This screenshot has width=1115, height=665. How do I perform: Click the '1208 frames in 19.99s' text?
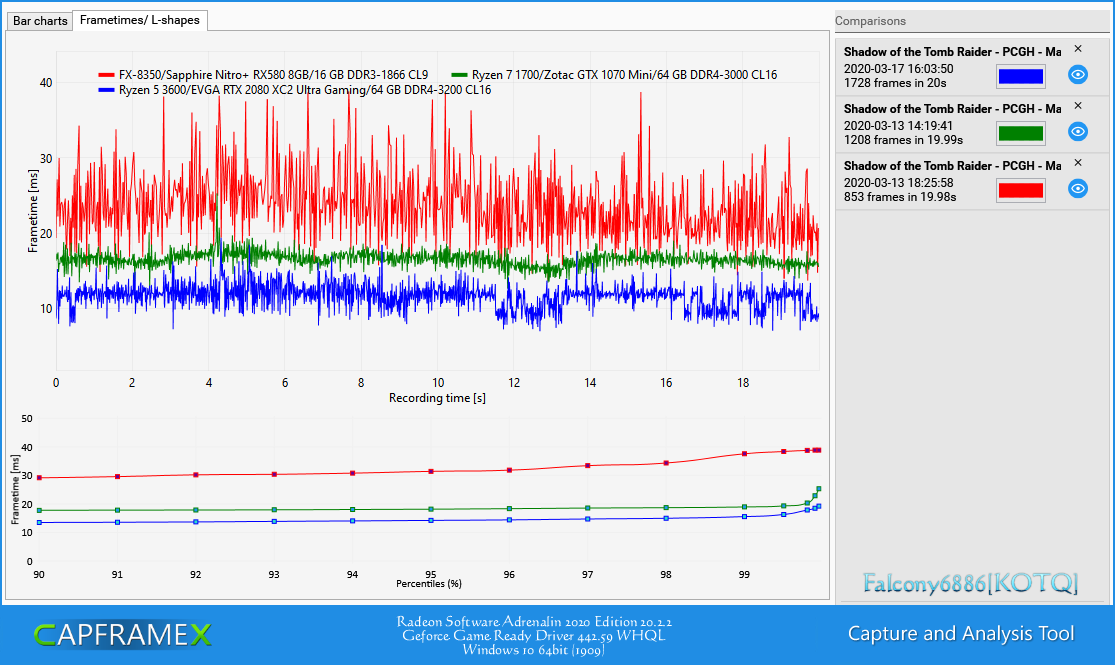[x=903, y=140]
